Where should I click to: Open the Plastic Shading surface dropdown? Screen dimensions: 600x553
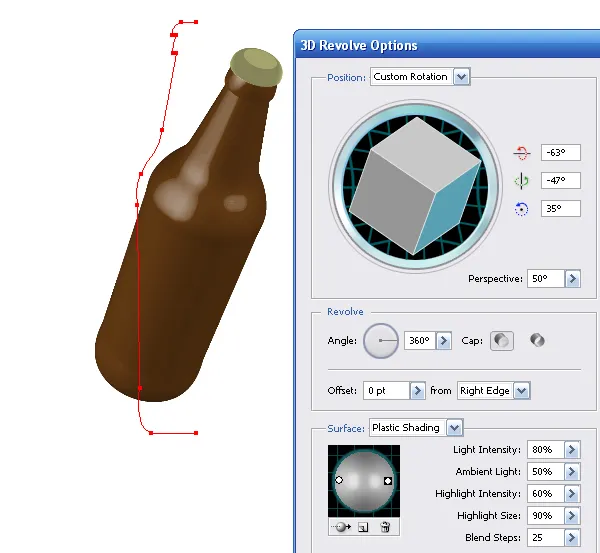click(x=454, y=428)
